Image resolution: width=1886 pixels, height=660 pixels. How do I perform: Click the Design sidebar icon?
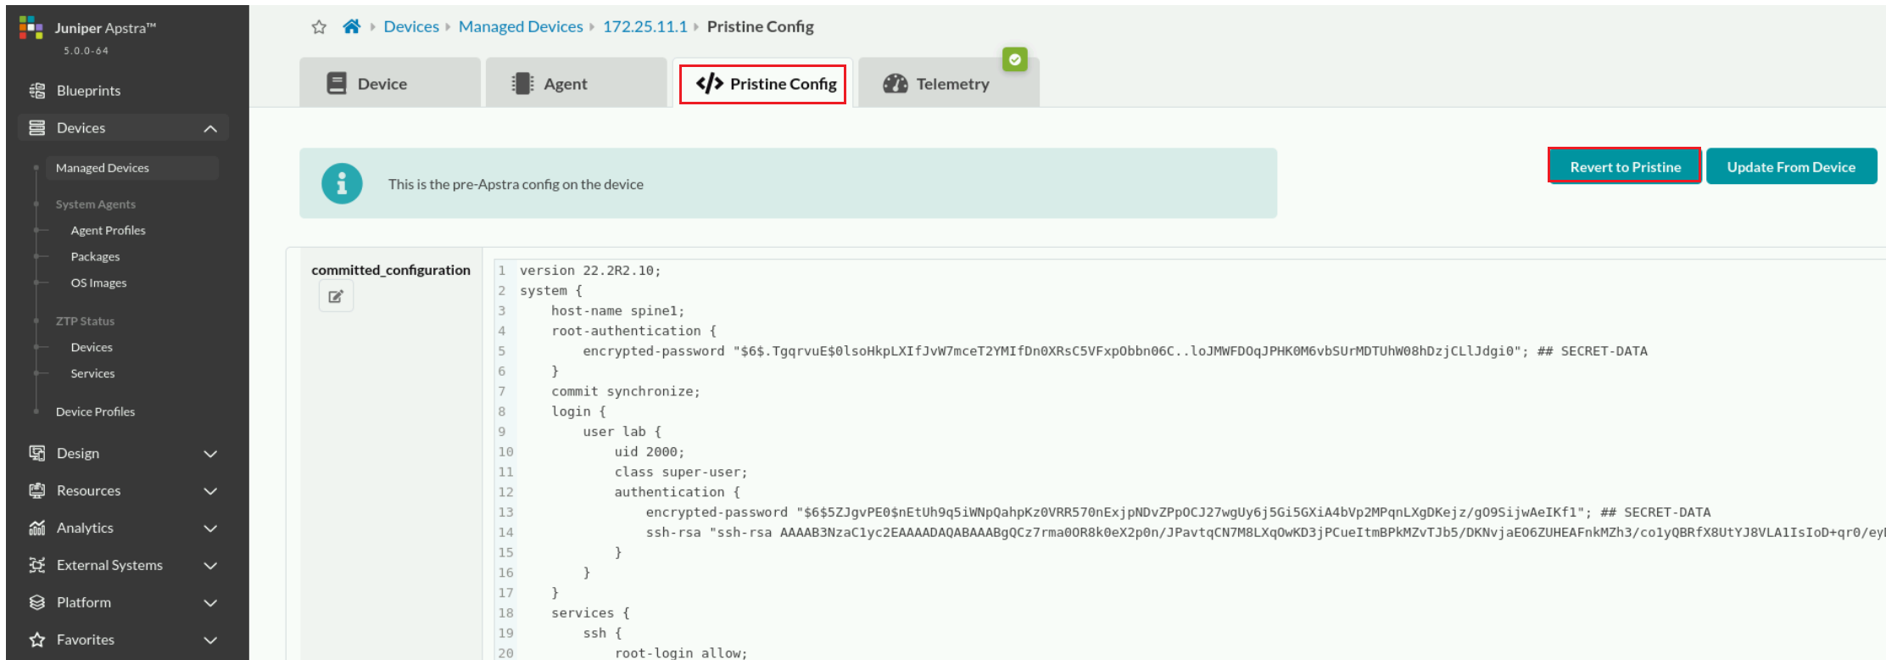pyautogui.click(x=37, y=453)
